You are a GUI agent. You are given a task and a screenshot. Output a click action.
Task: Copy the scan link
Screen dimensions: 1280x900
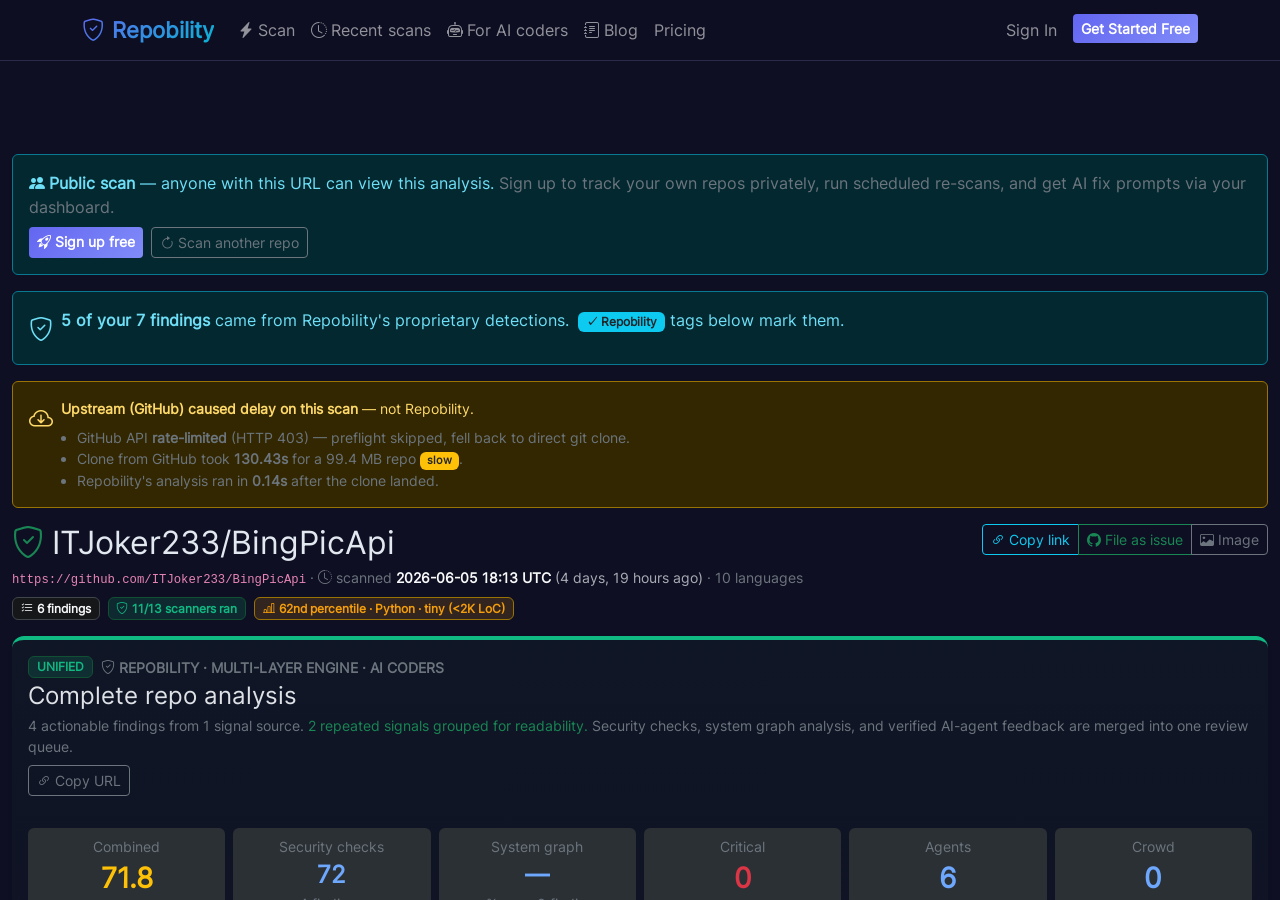tap(1030, 539)
